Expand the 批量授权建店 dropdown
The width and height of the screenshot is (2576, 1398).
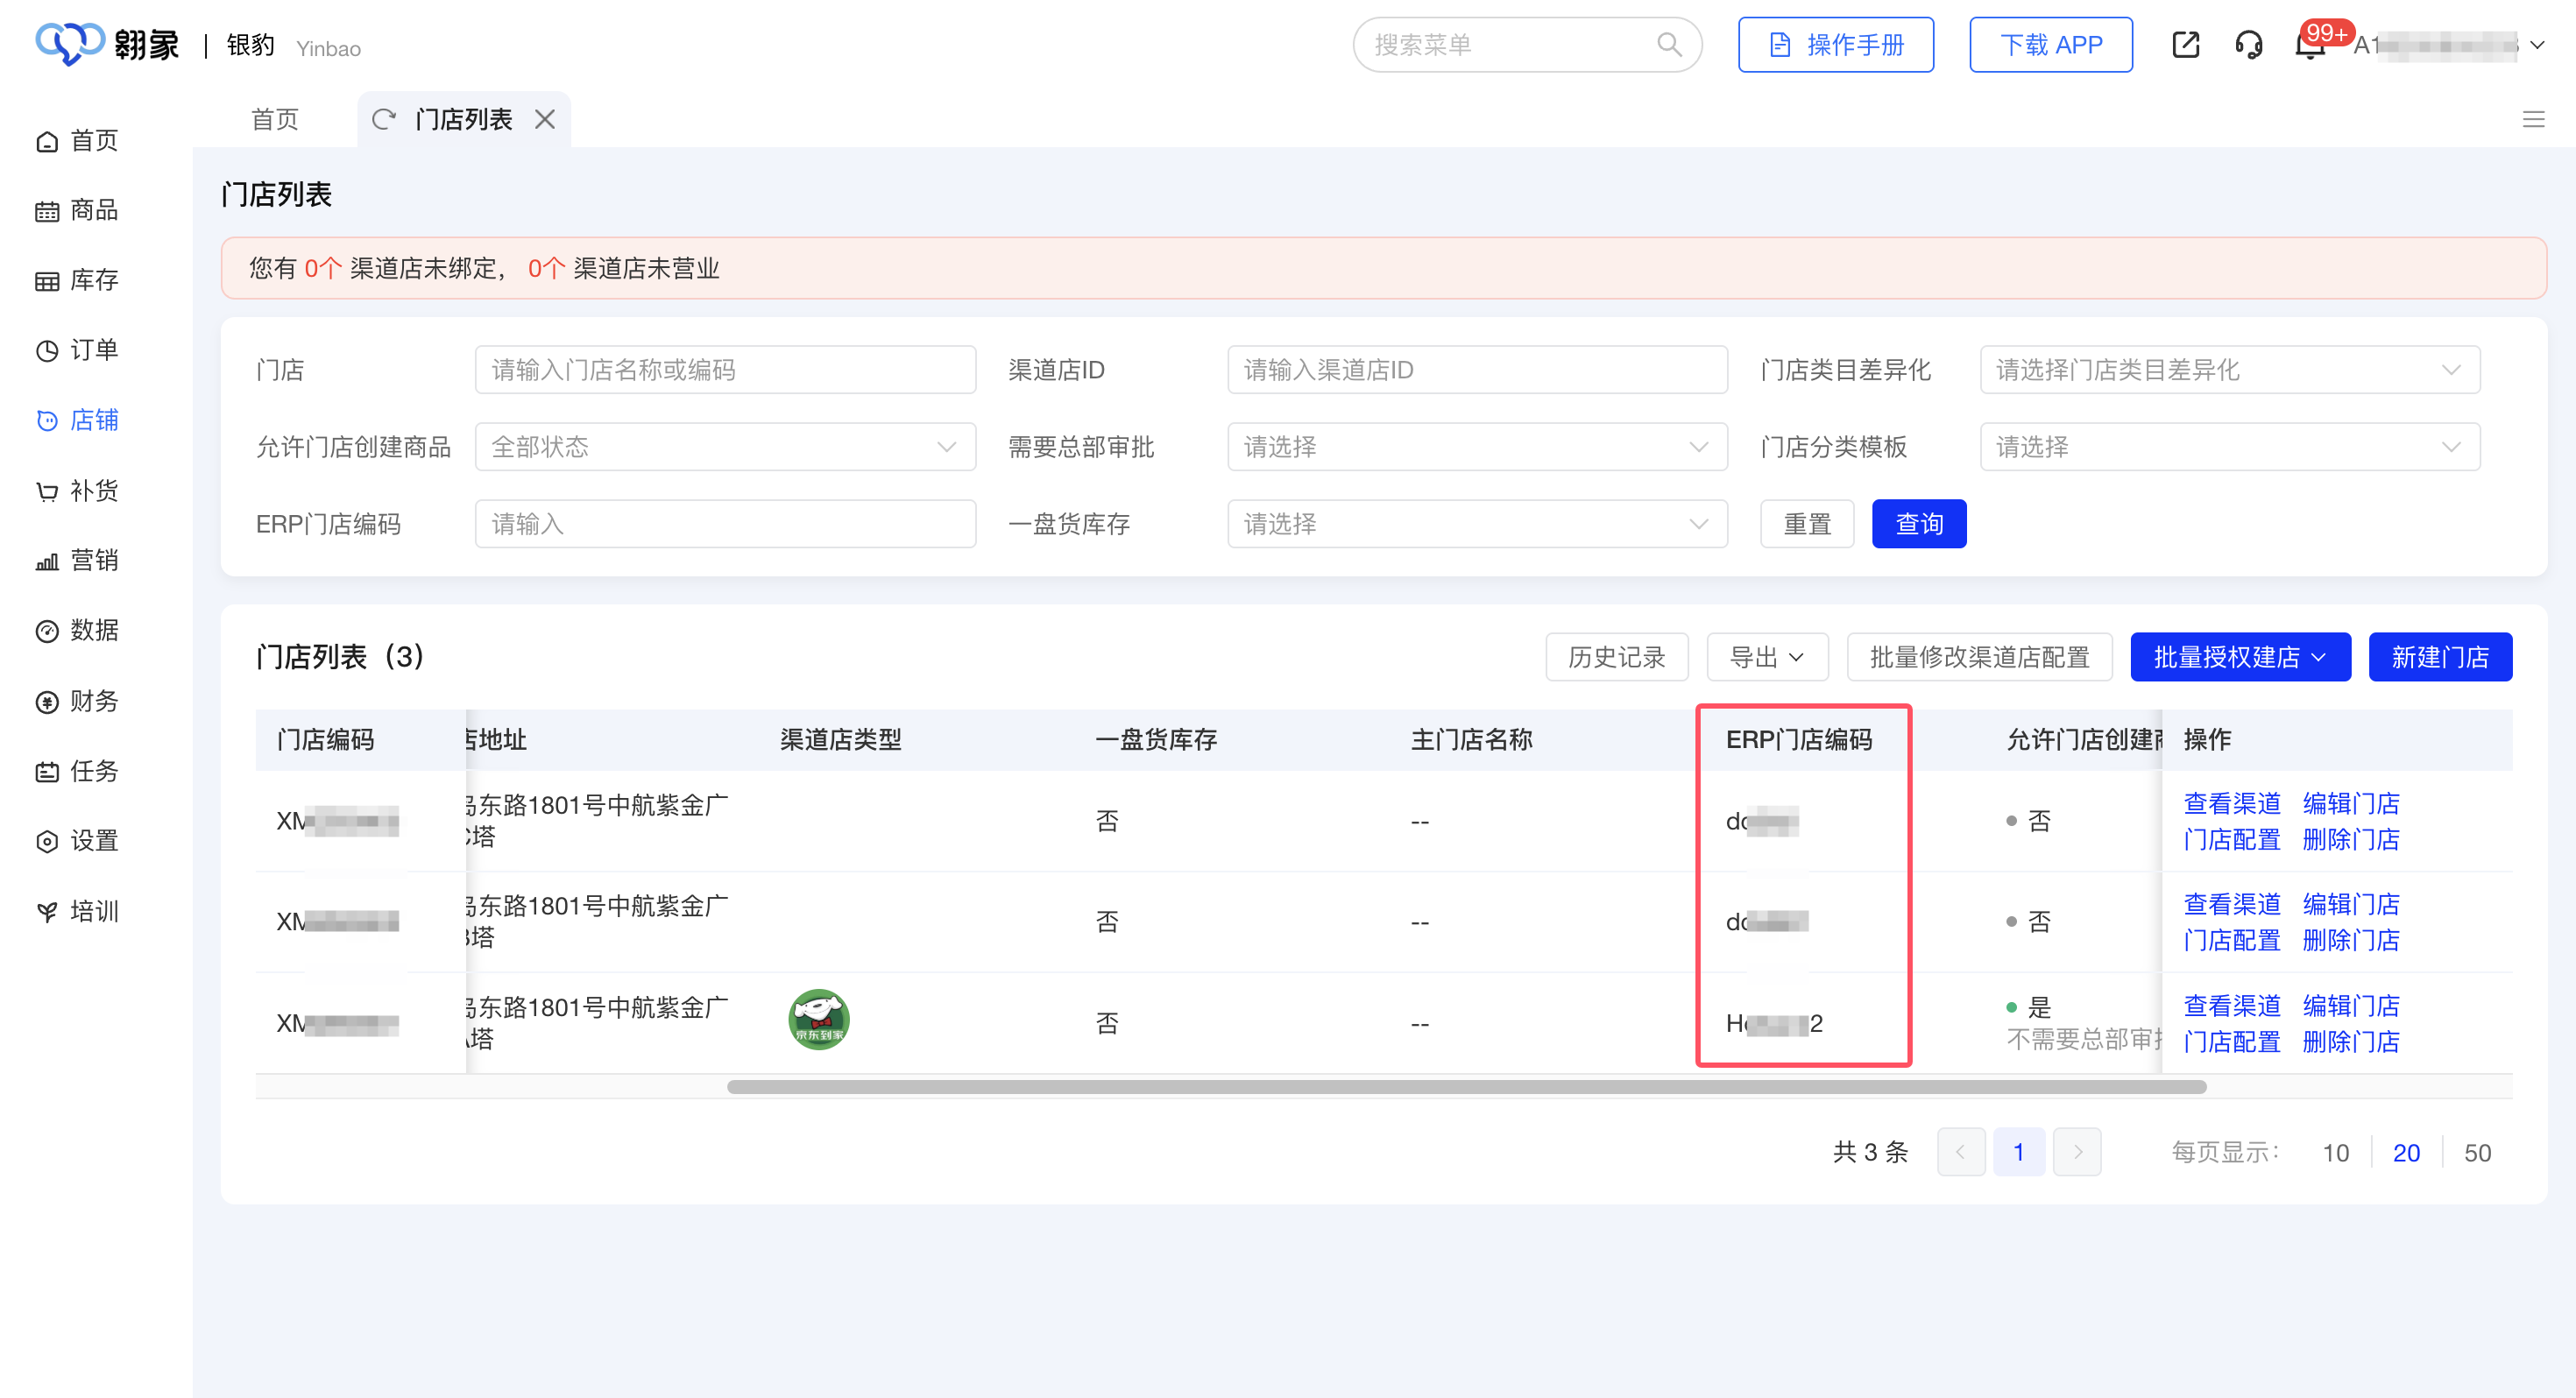[x=2240, y=657]
